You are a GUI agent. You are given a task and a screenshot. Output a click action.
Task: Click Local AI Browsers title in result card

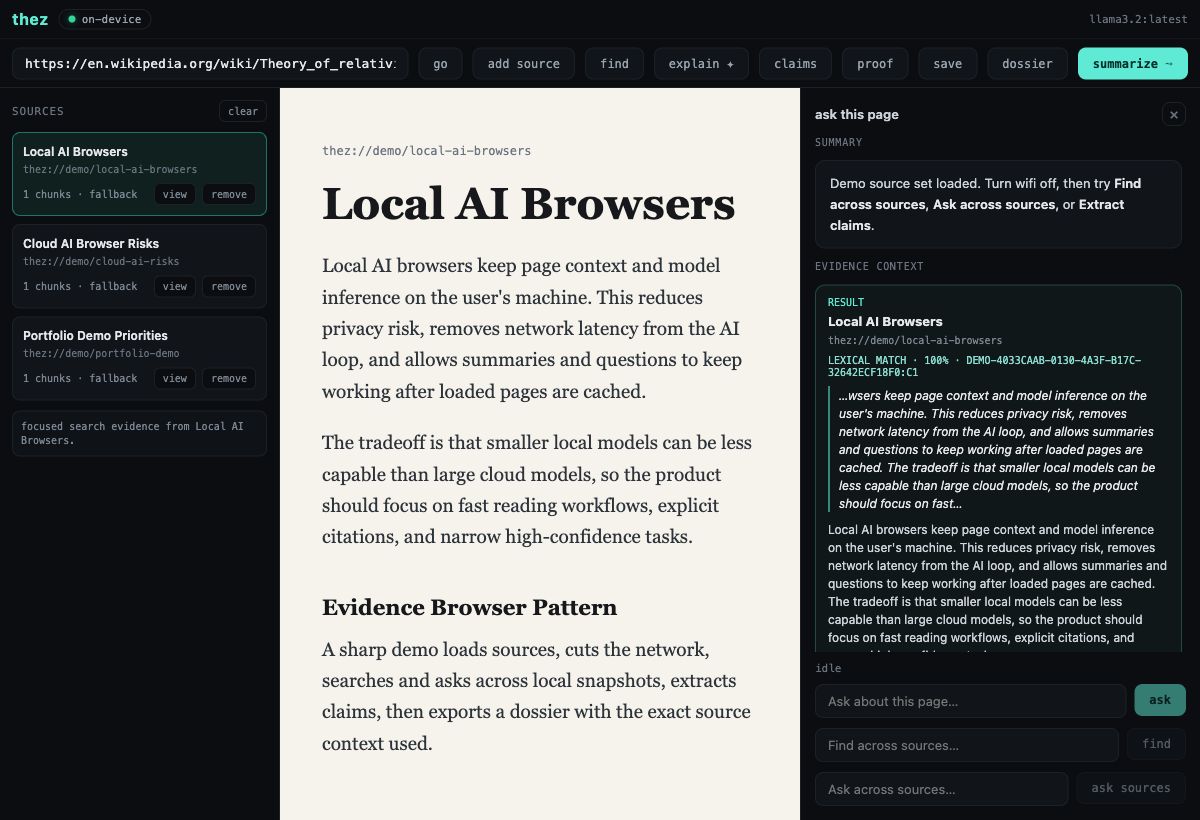[885, 321]
